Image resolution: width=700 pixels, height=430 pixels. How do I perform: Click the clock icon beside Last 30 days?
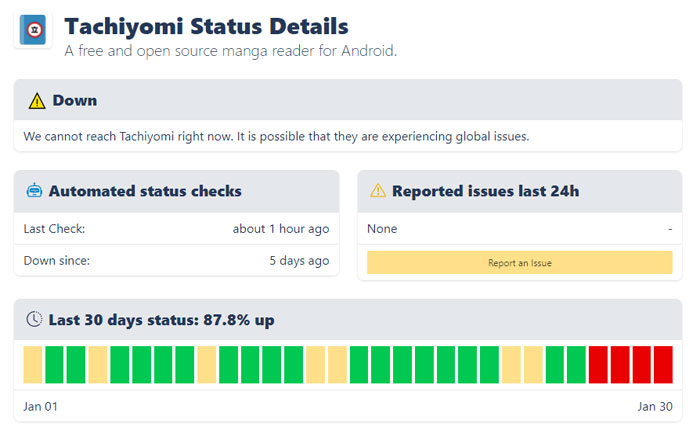(34, 320)
